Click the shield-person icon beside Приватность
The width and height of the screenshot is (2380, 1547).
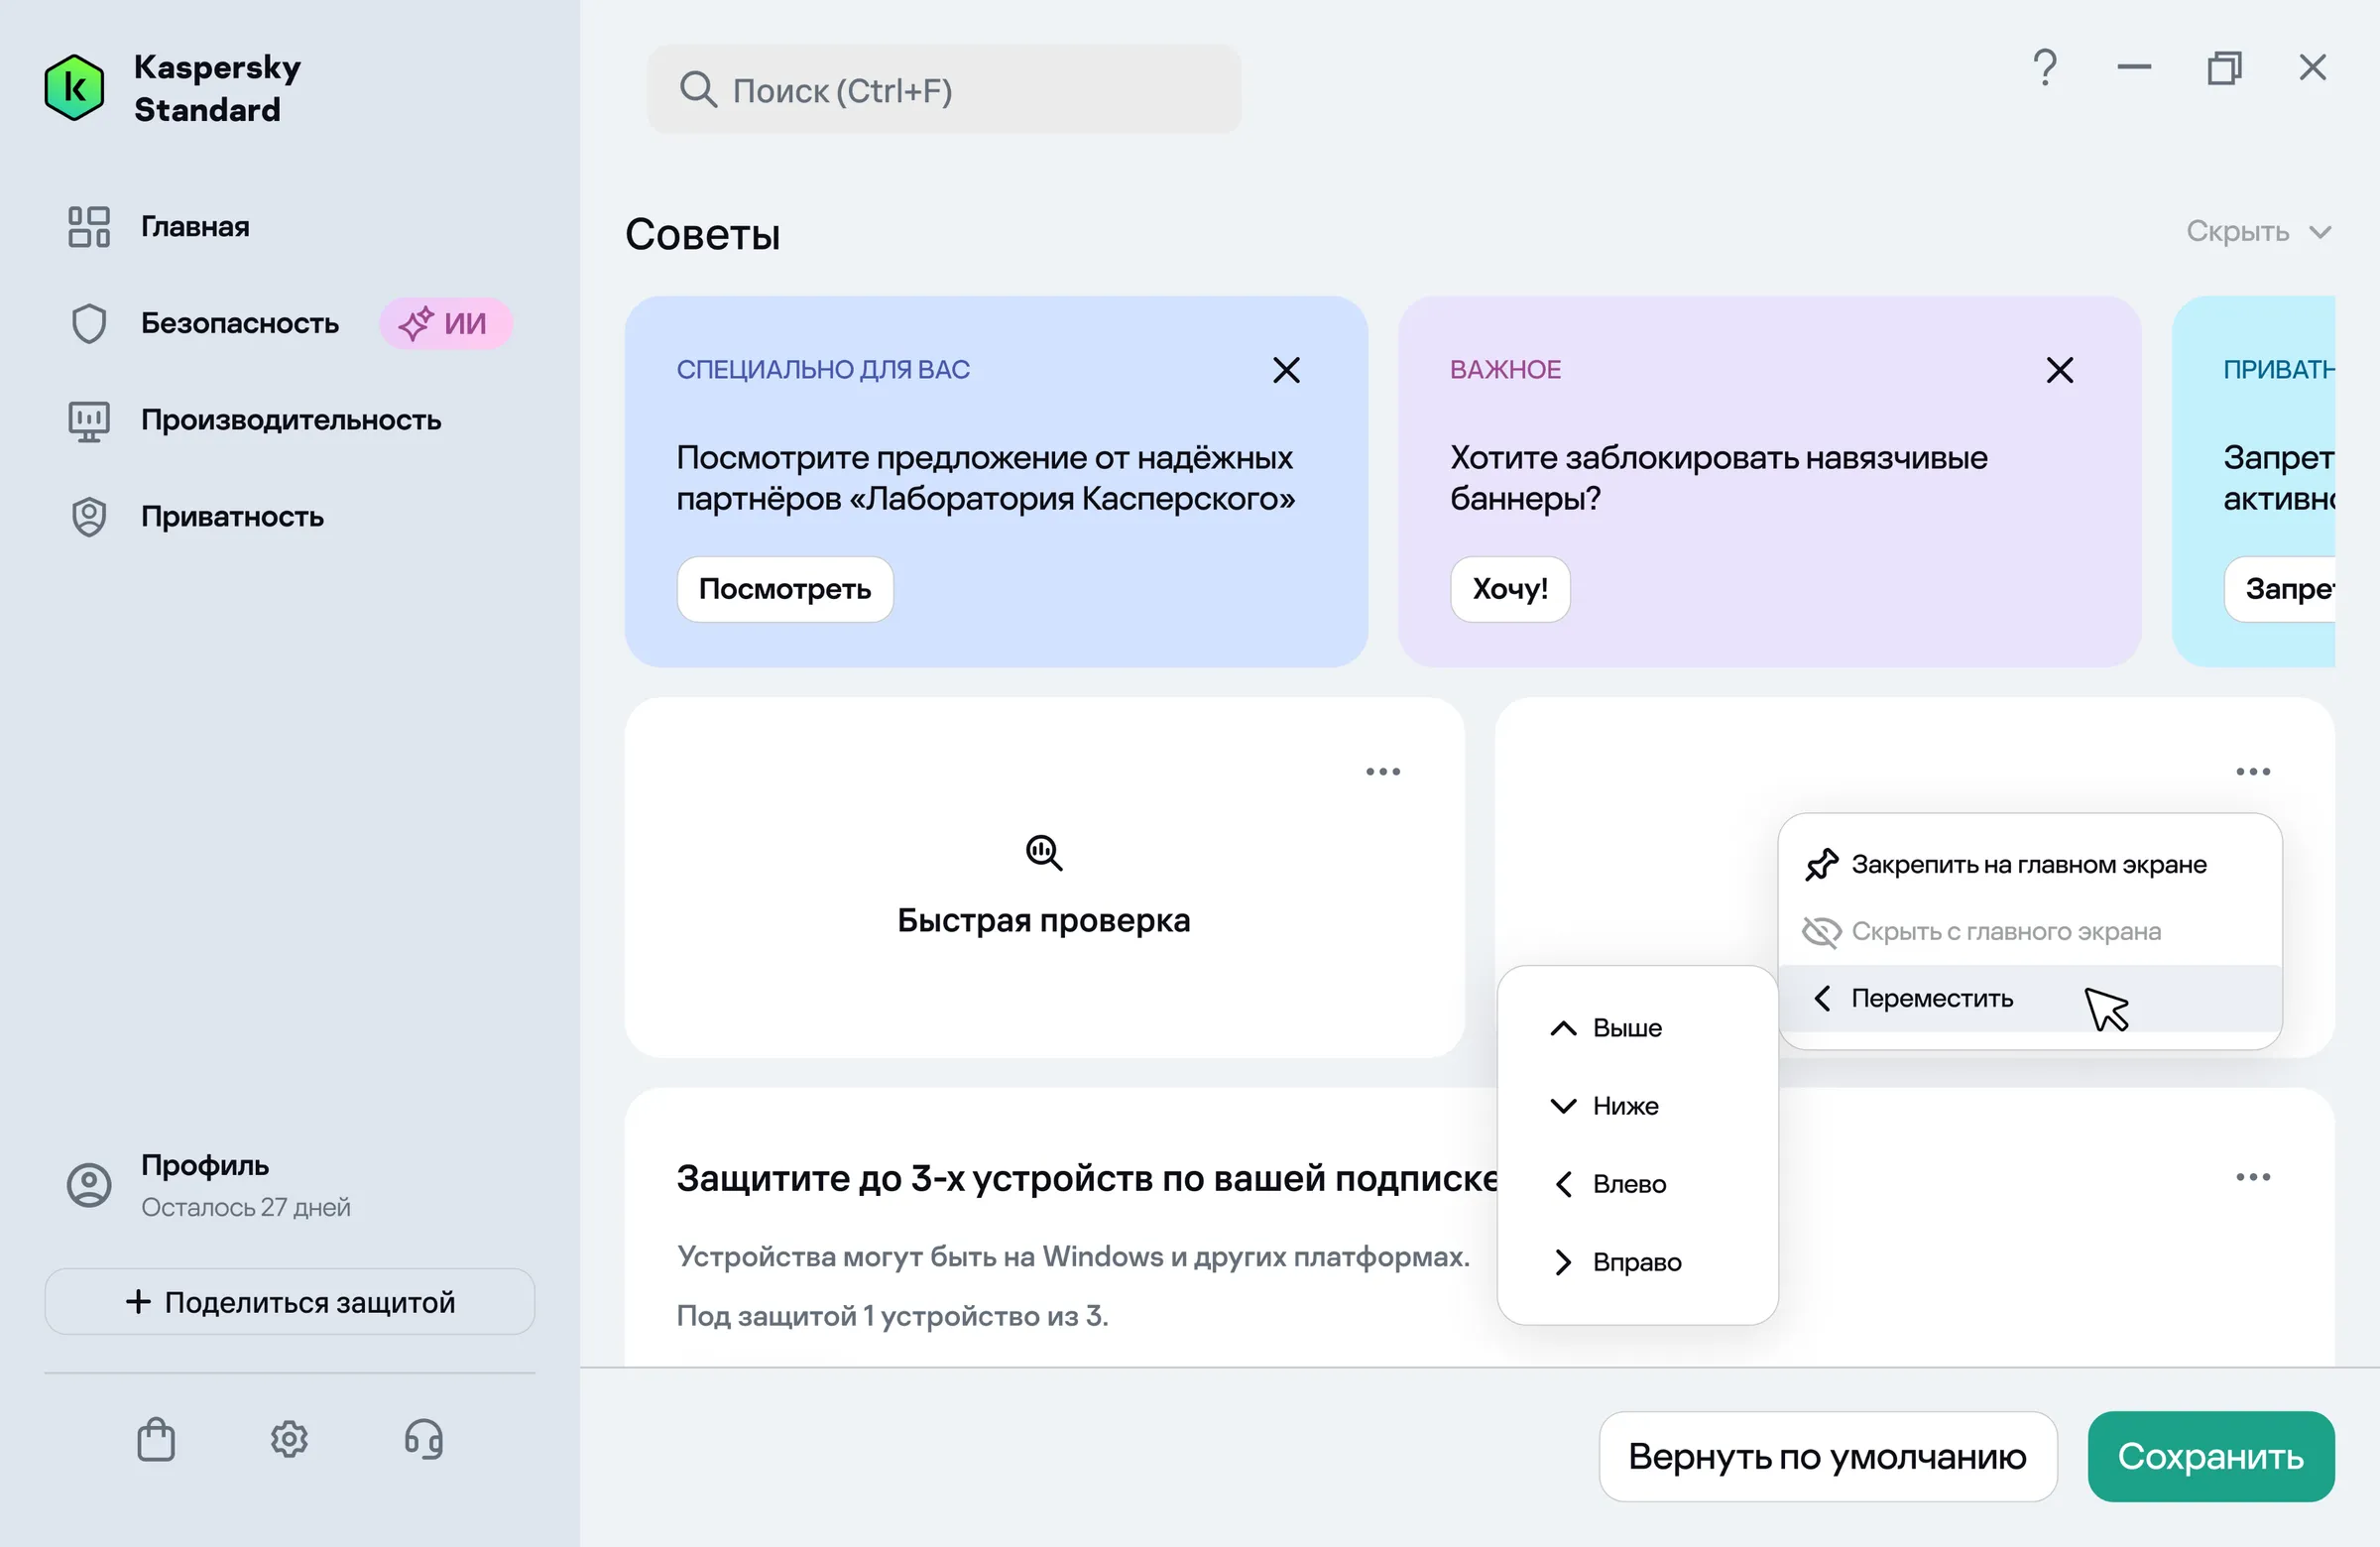click(x=89, y=517)
